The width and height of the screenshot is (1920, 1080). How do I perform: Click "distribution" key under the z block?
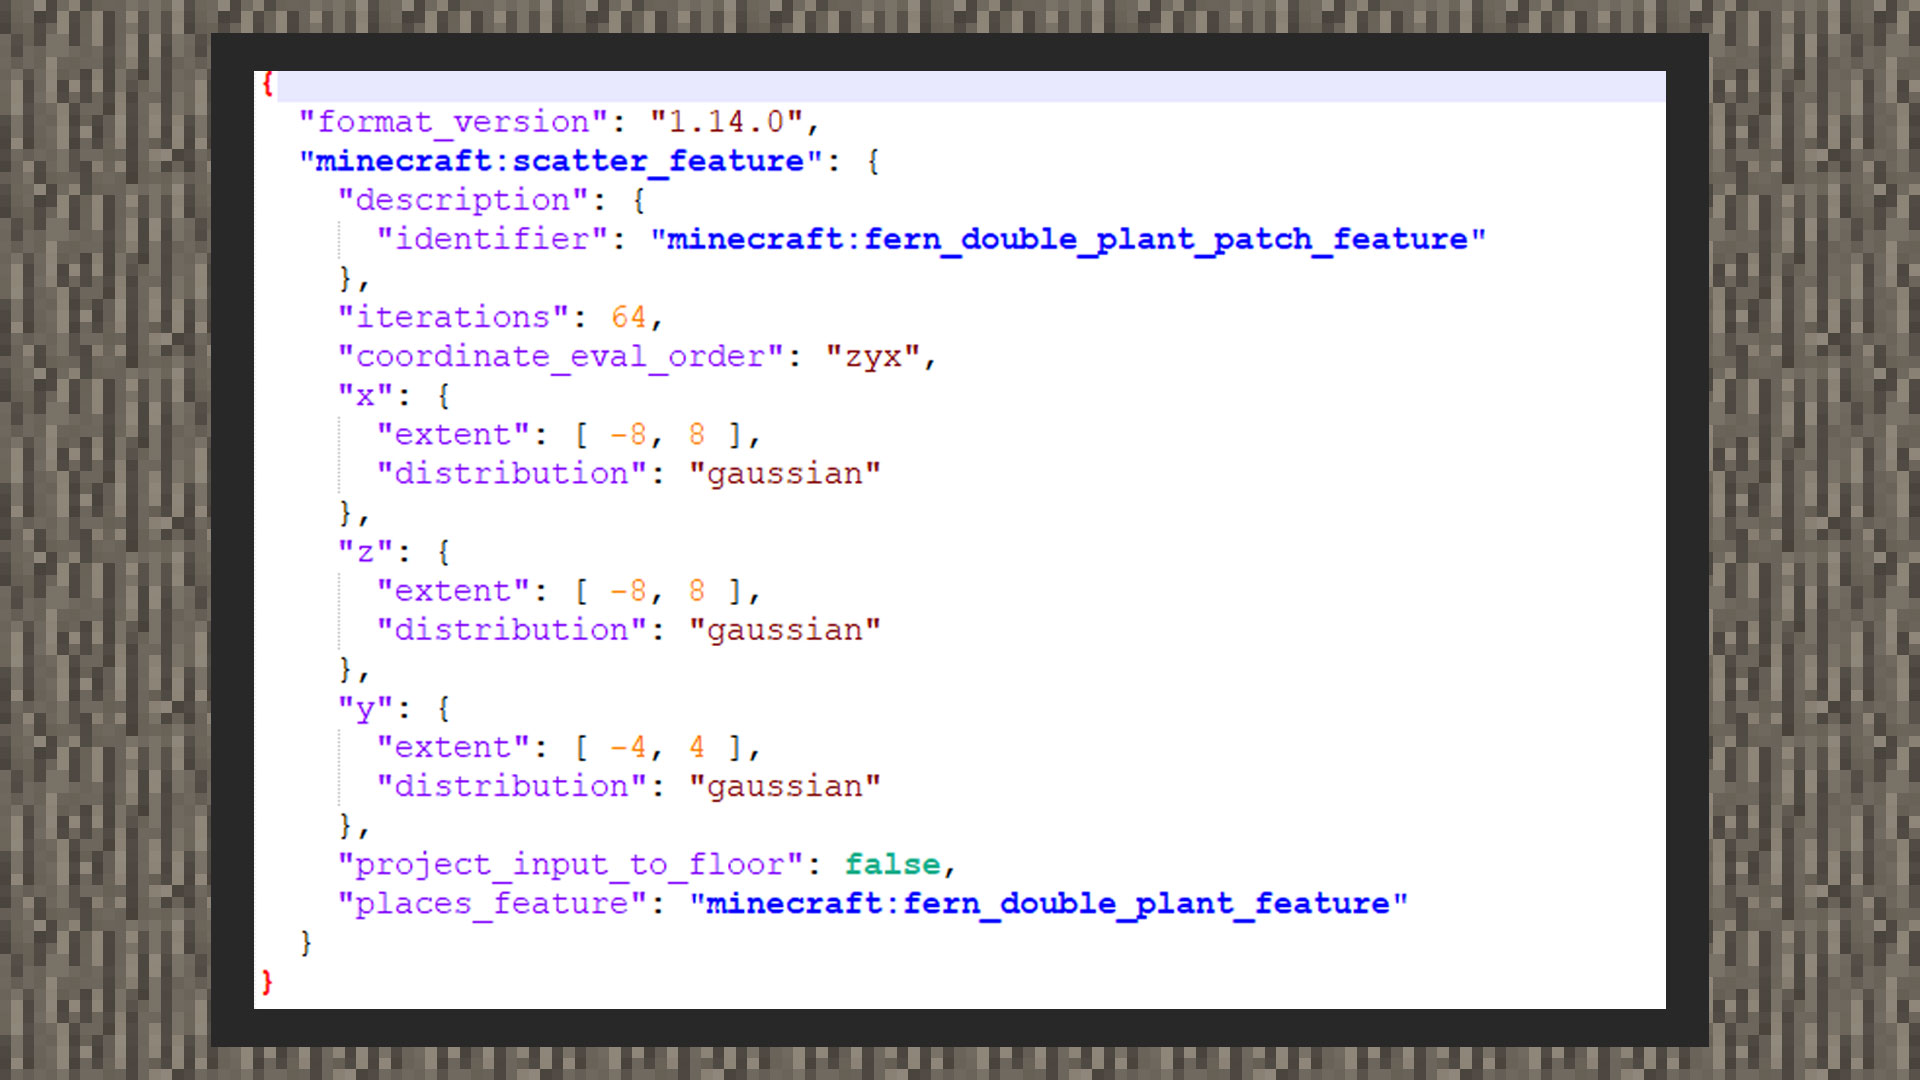pos(512,629)
